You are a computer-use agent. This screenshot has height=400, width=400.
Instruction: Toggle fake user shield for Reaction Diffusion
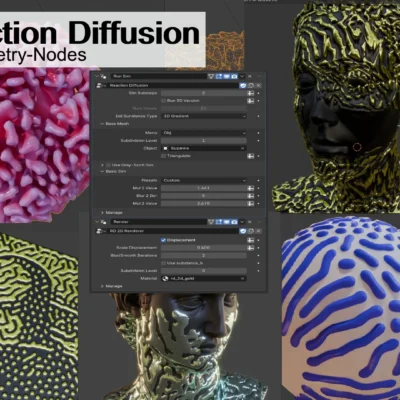pos(243,85)
